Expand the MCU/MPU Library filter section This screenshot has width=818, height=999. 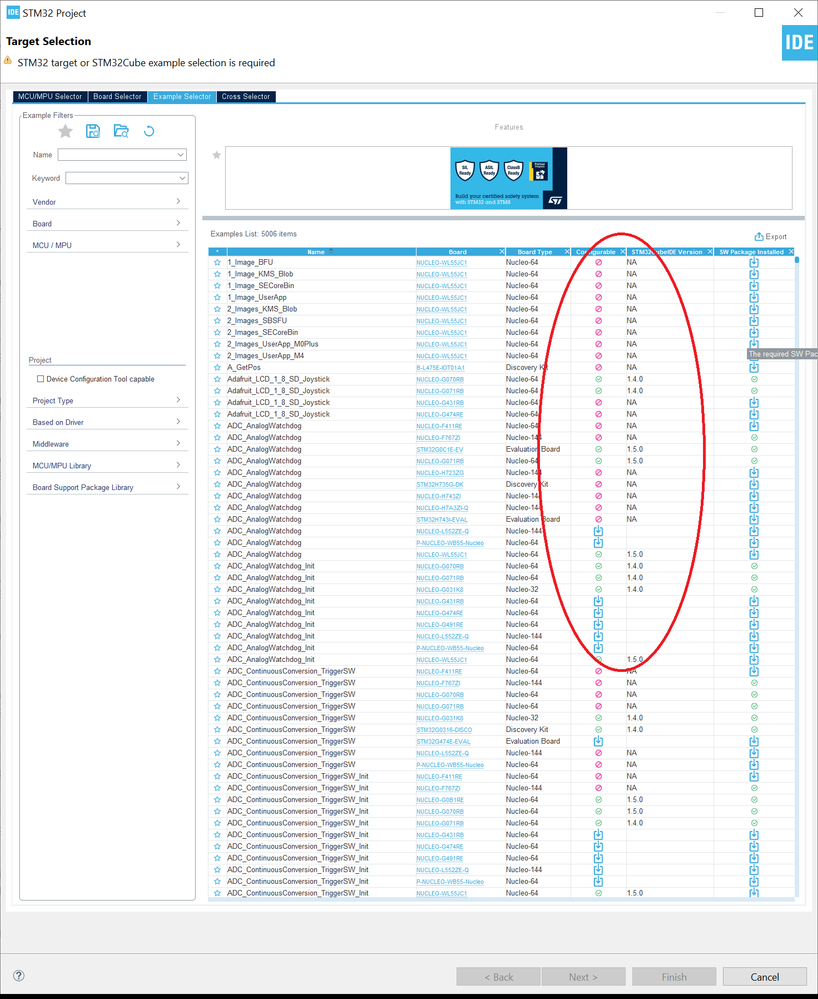click(x=107, y=466)
